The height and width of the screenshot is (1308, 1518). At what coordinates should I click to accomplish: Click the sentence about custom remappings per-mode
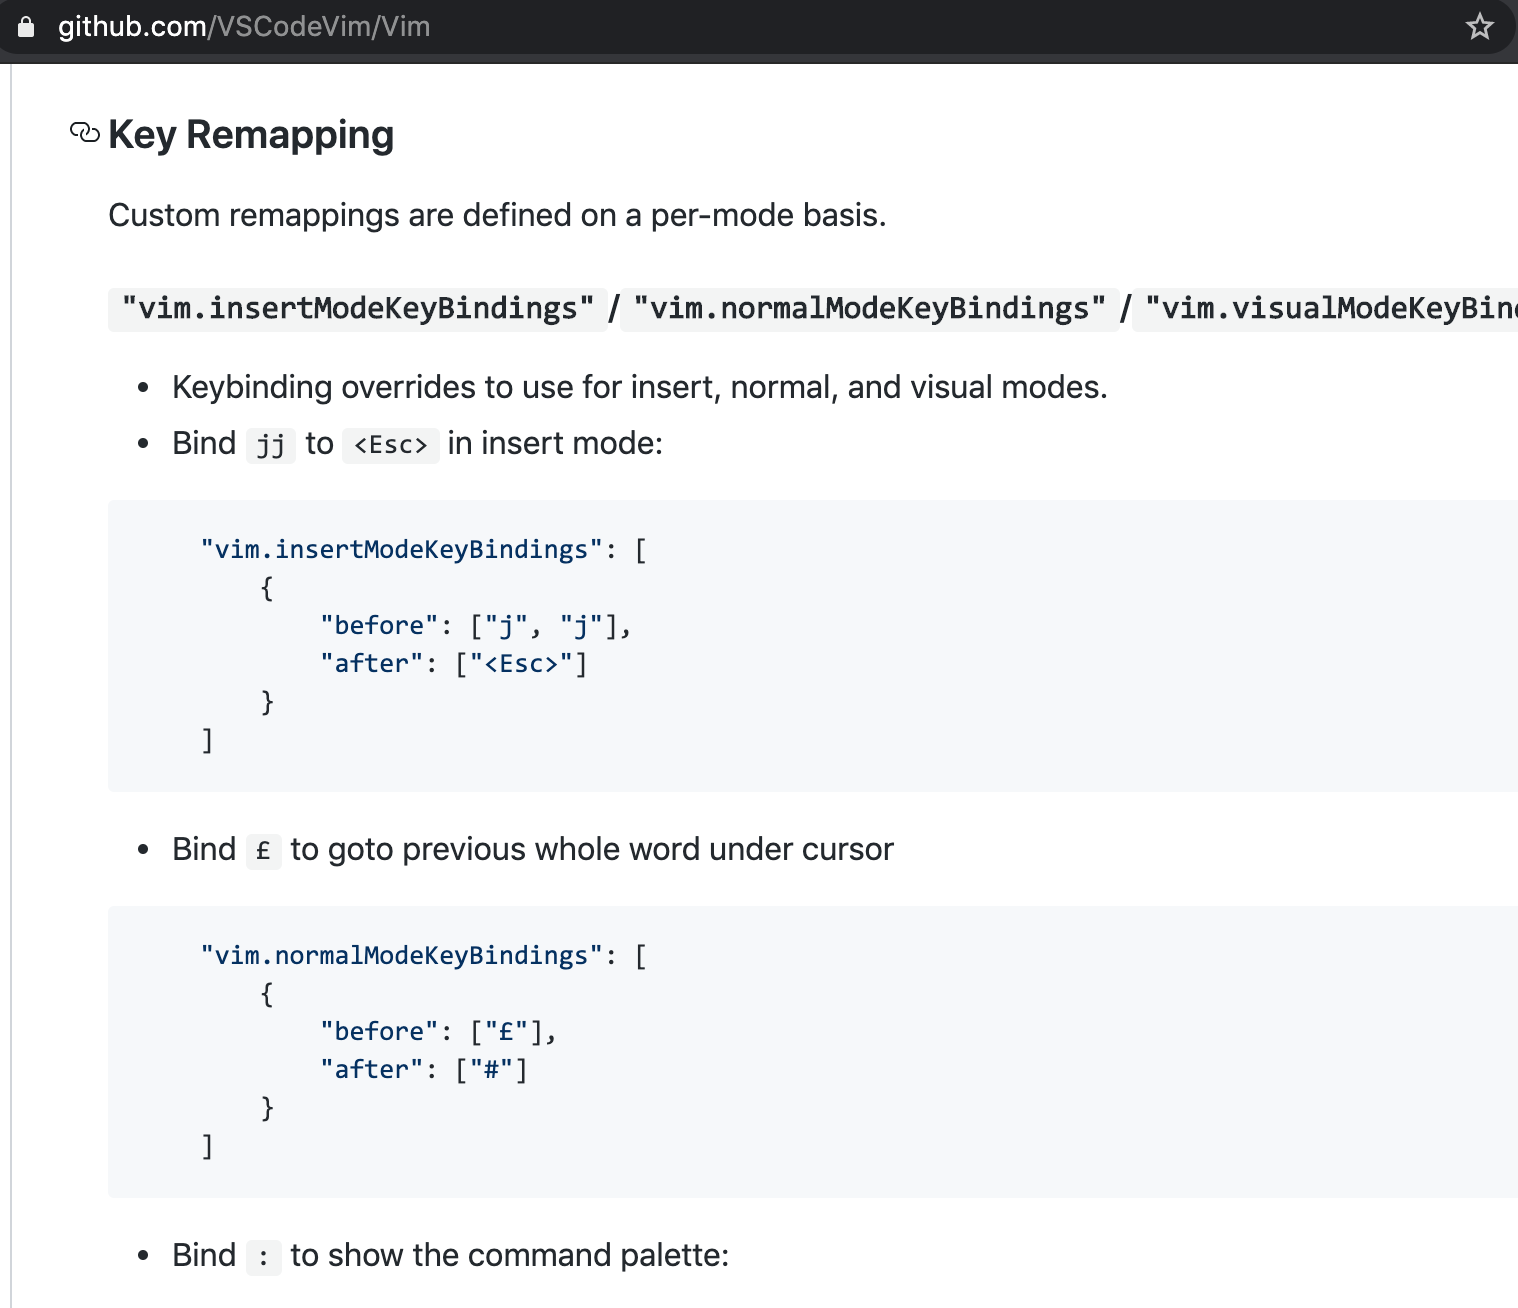click(x=497, y=215)
